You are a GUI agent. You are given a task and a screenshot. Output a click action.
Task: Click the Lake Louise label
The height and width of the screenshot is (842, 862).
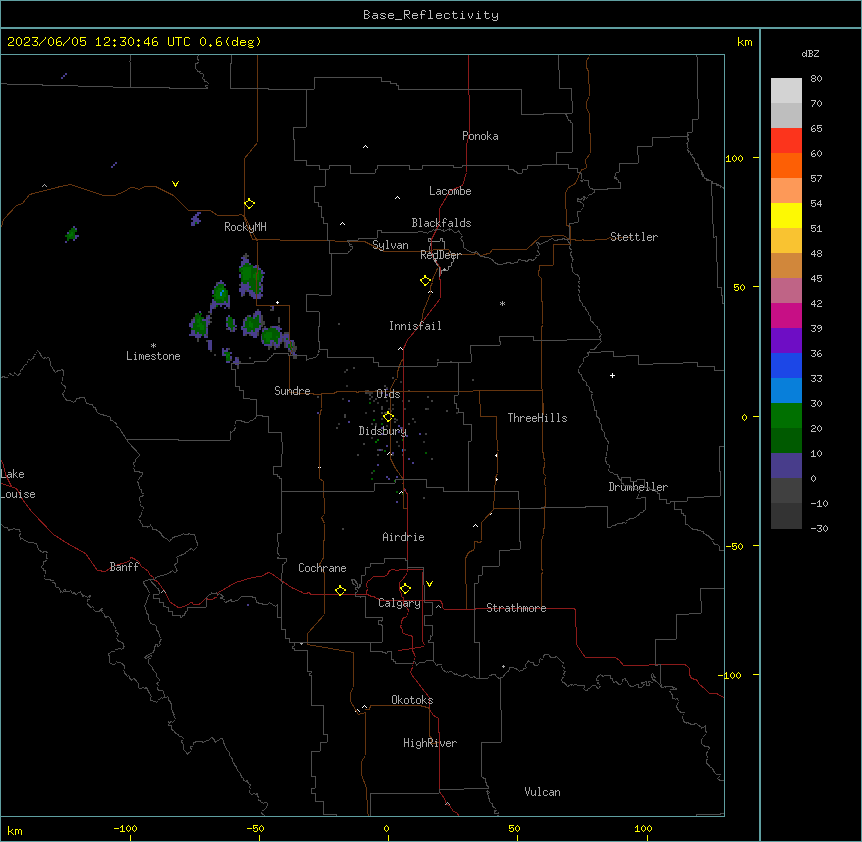[18, 484]
